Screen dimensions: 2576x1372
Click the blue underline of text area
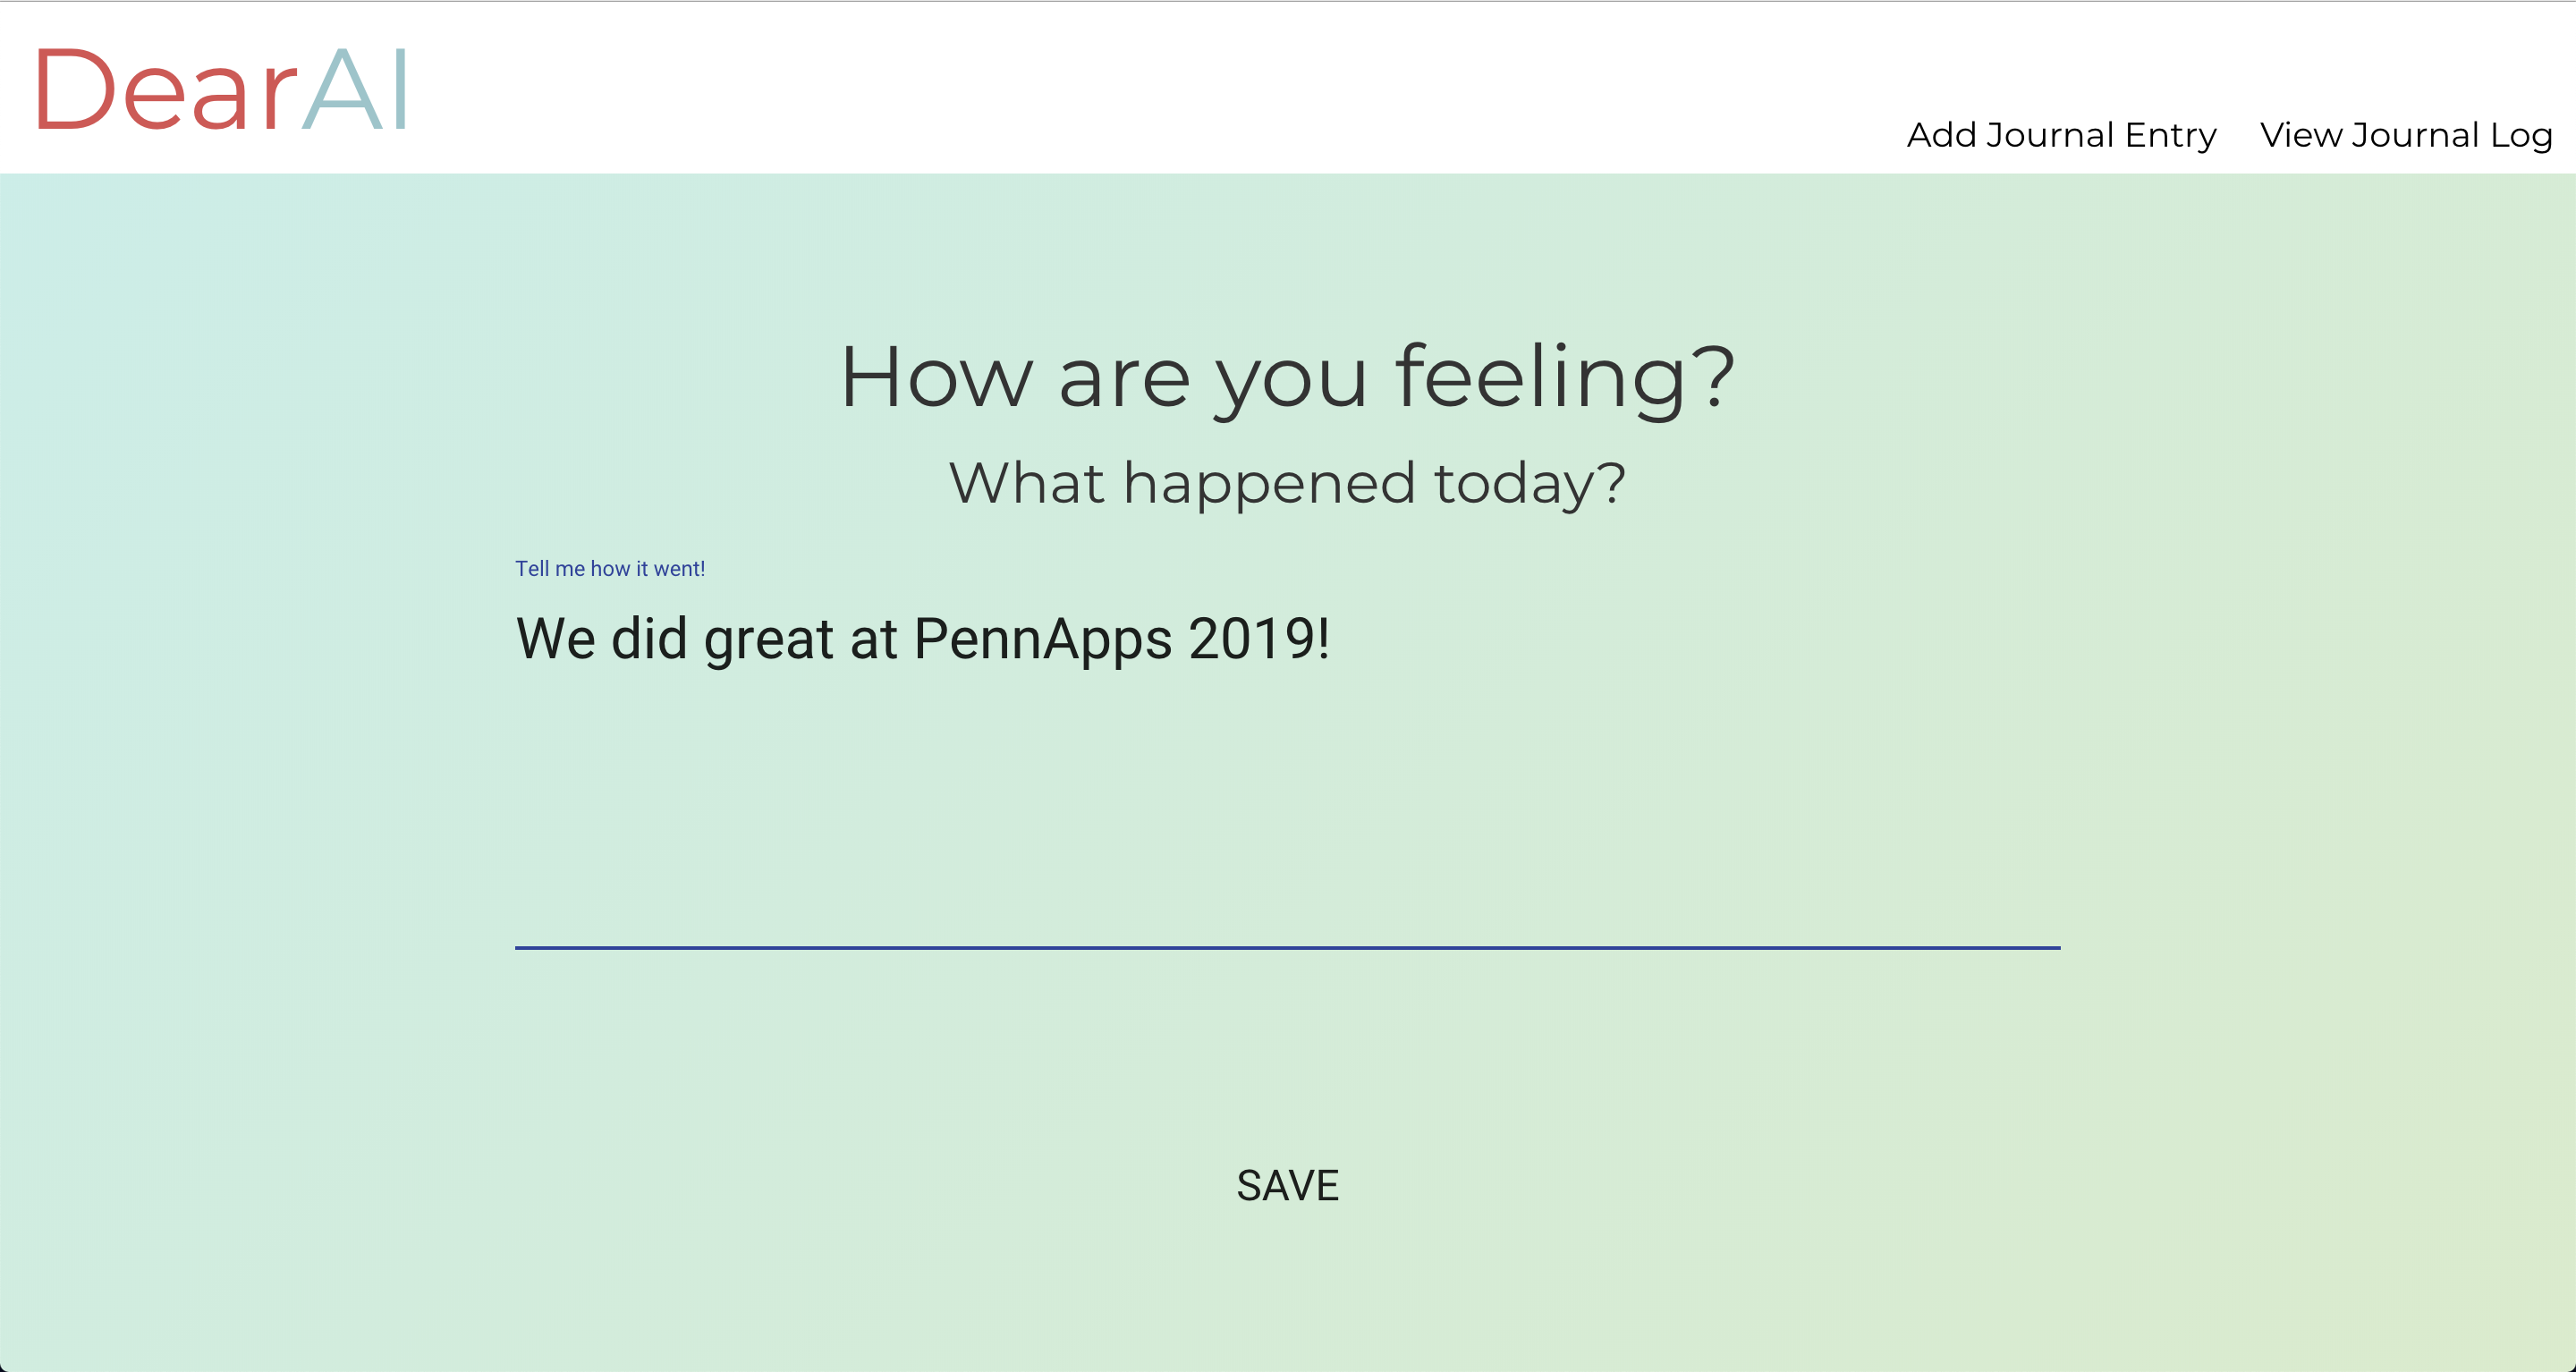[1287, 946]
